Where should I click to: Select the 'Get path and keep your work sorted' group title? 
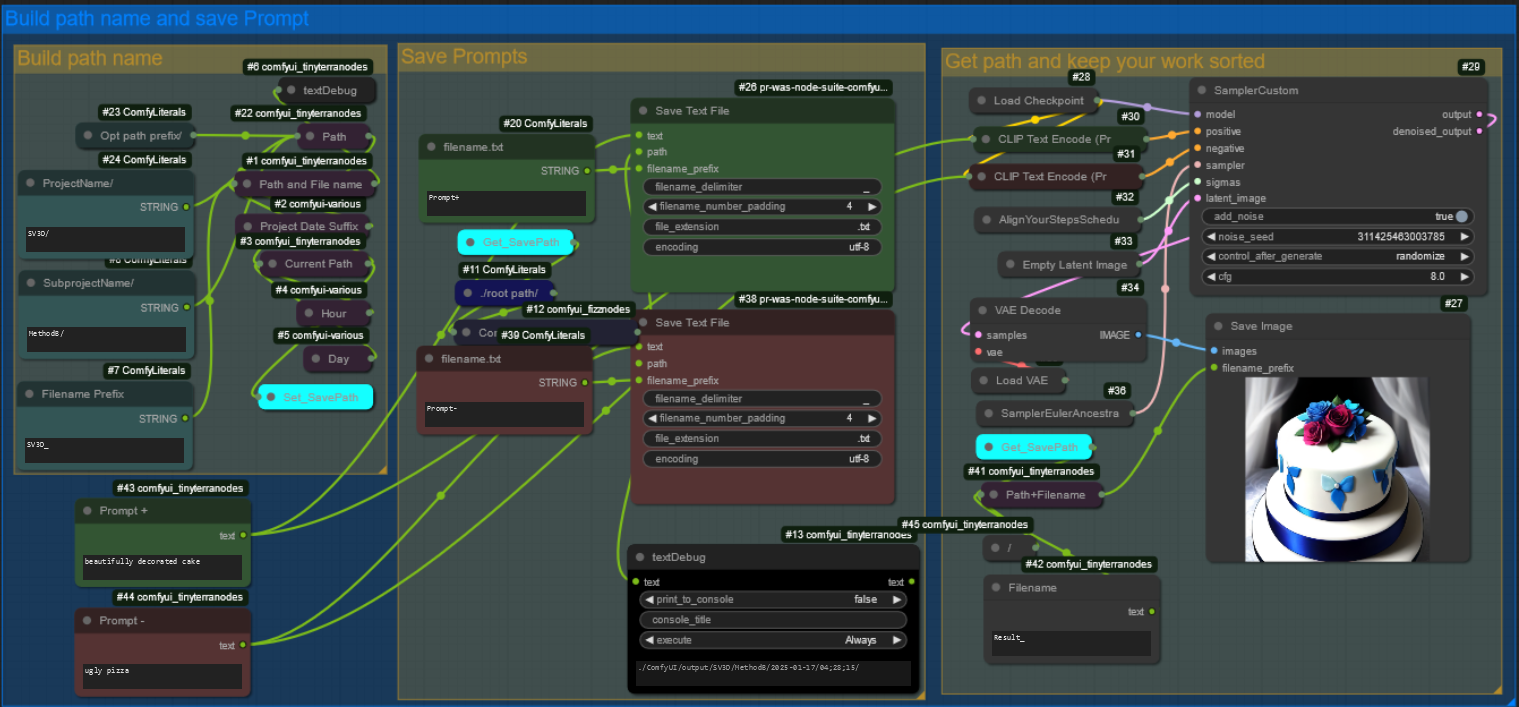pyautogui.click(x=1104, y=62)
